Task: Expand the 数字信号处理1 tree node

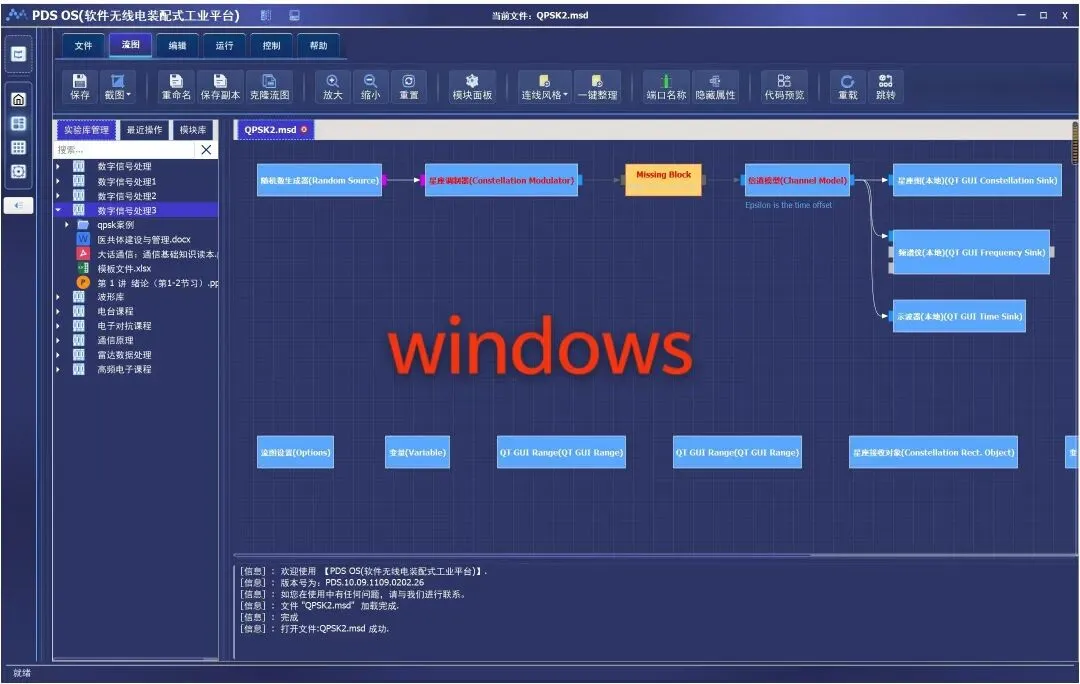Action: (x=58, y=181)
